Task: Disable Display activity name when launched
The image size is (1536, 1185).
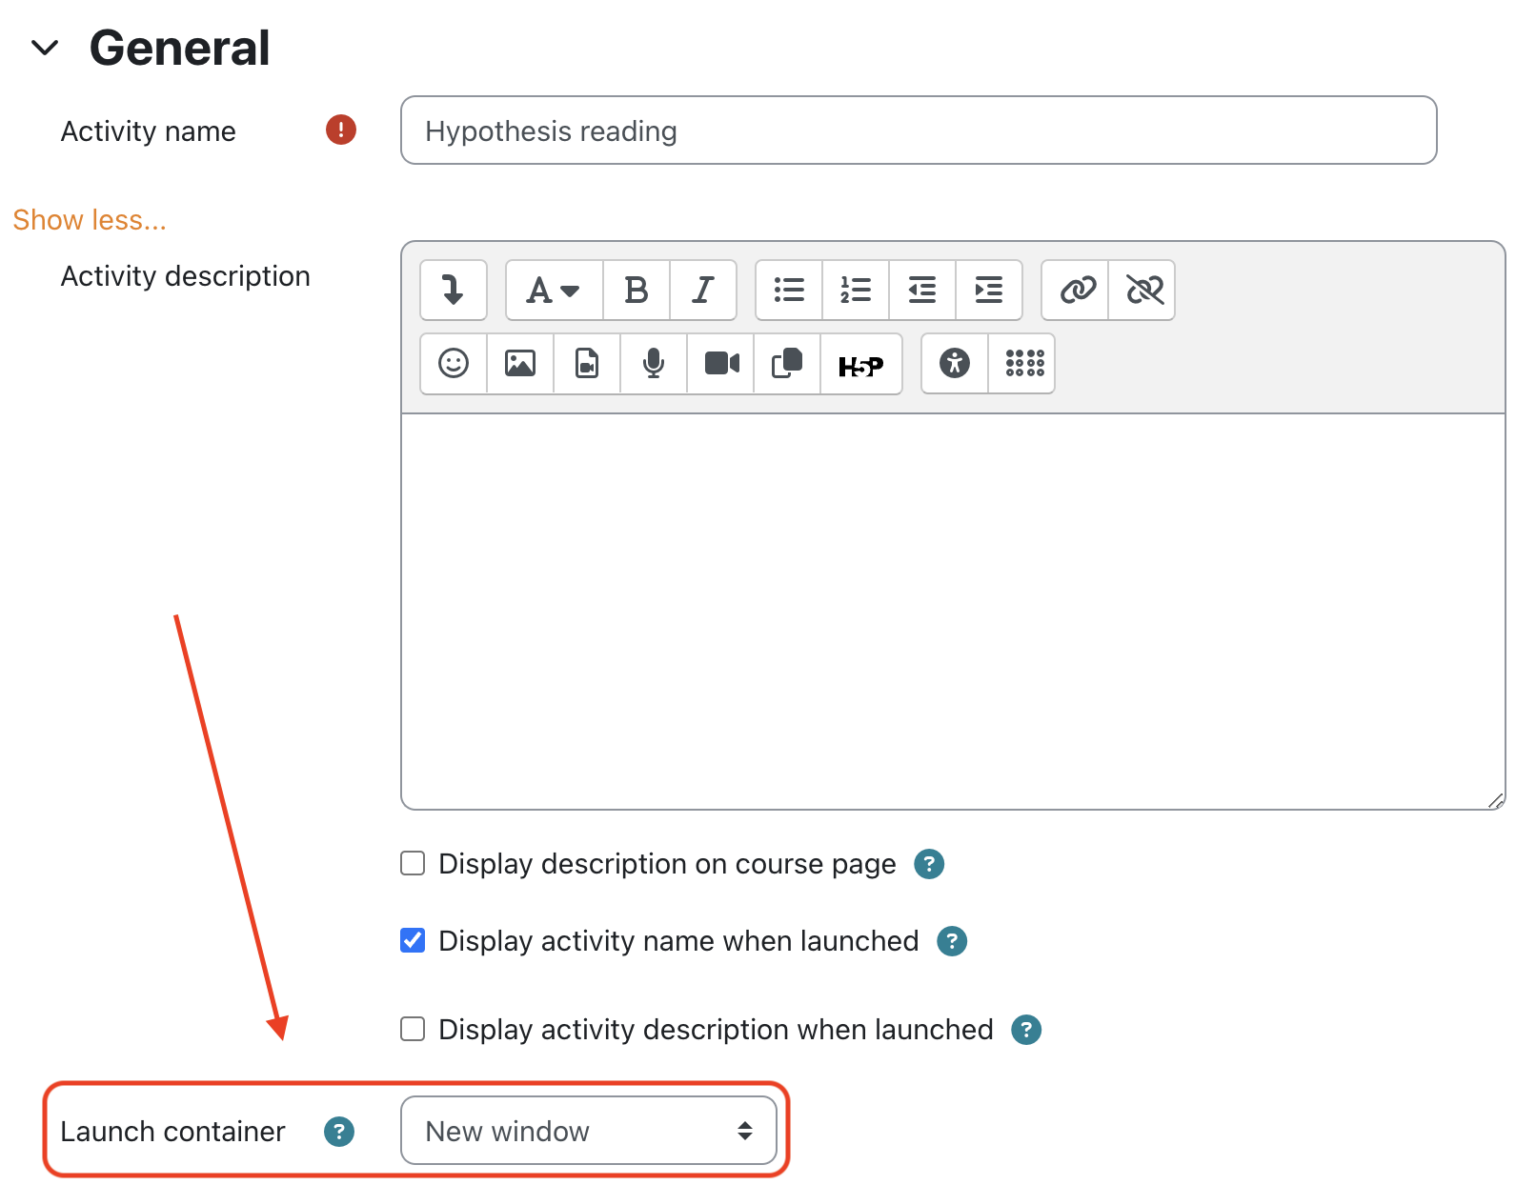Action: (412, 940)
